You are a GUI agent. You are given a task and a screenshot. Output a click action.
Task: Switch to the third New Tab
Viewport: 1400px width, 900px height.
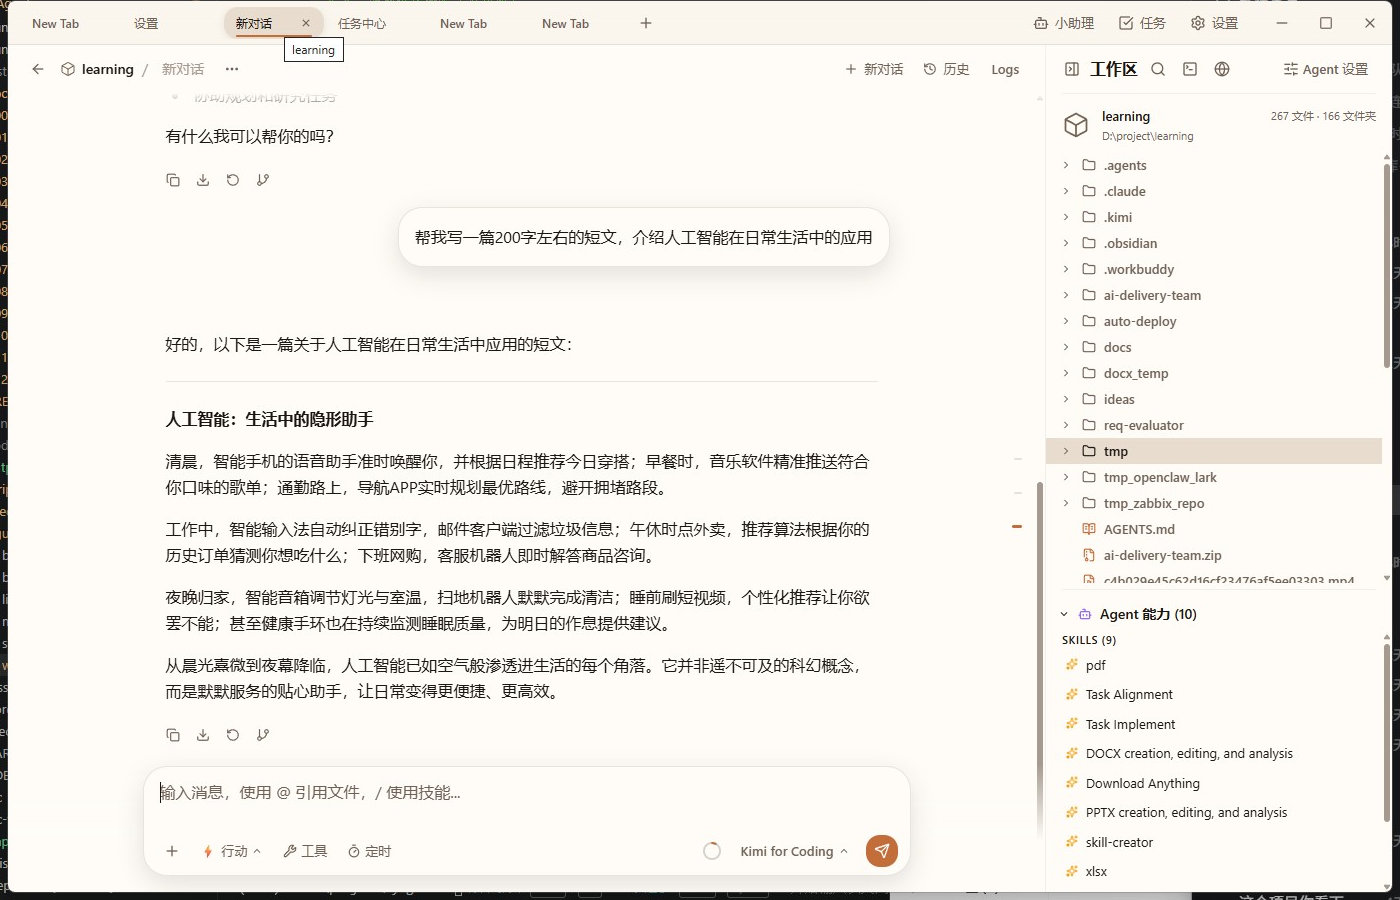click(566, 23)
